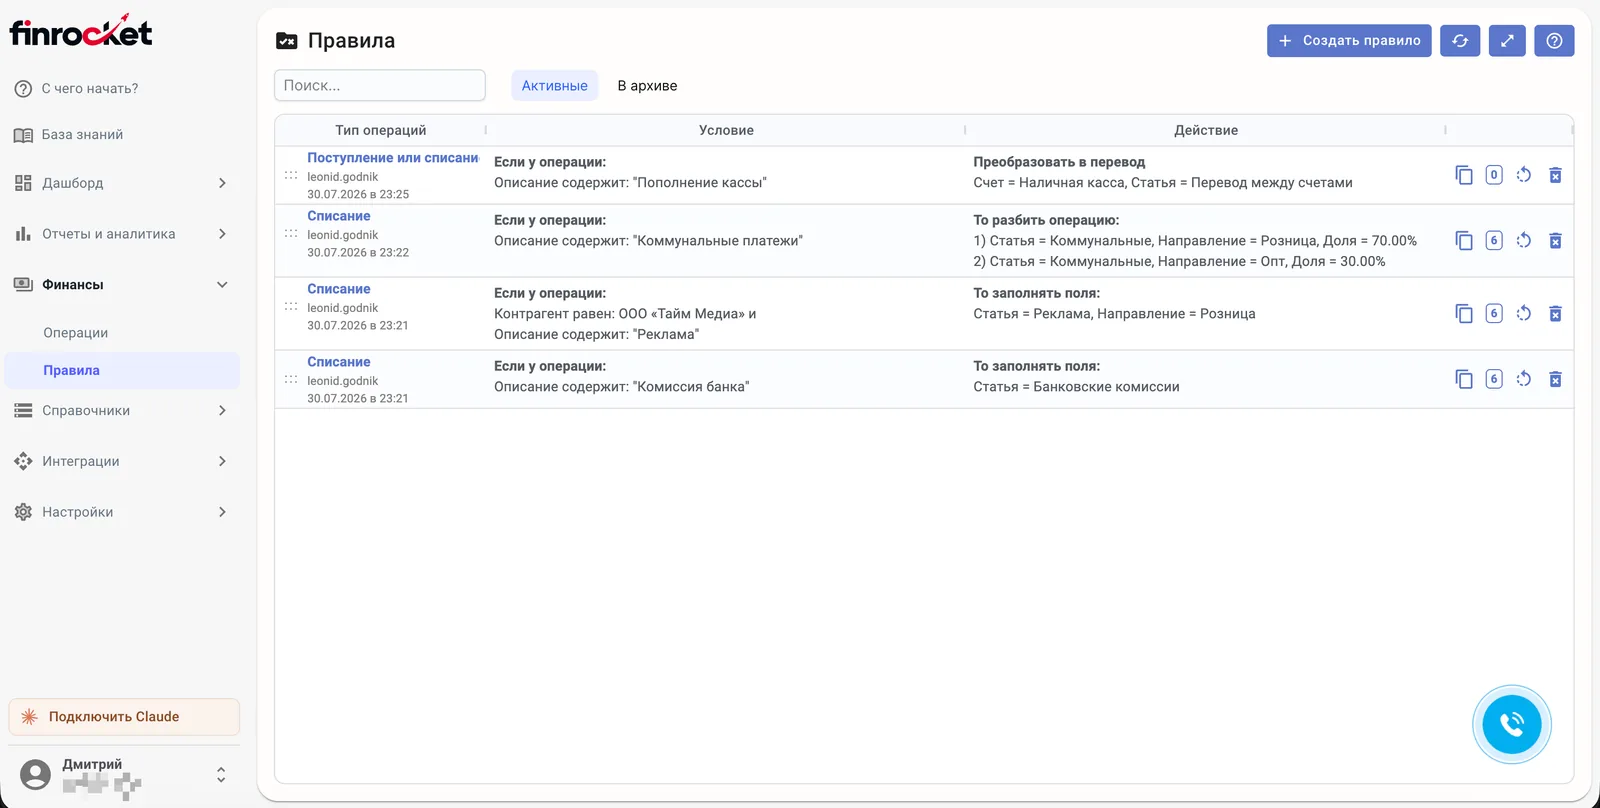Screen dimensions: 1600x808
Task: Click the Условие column header
Action: (726, 130)
